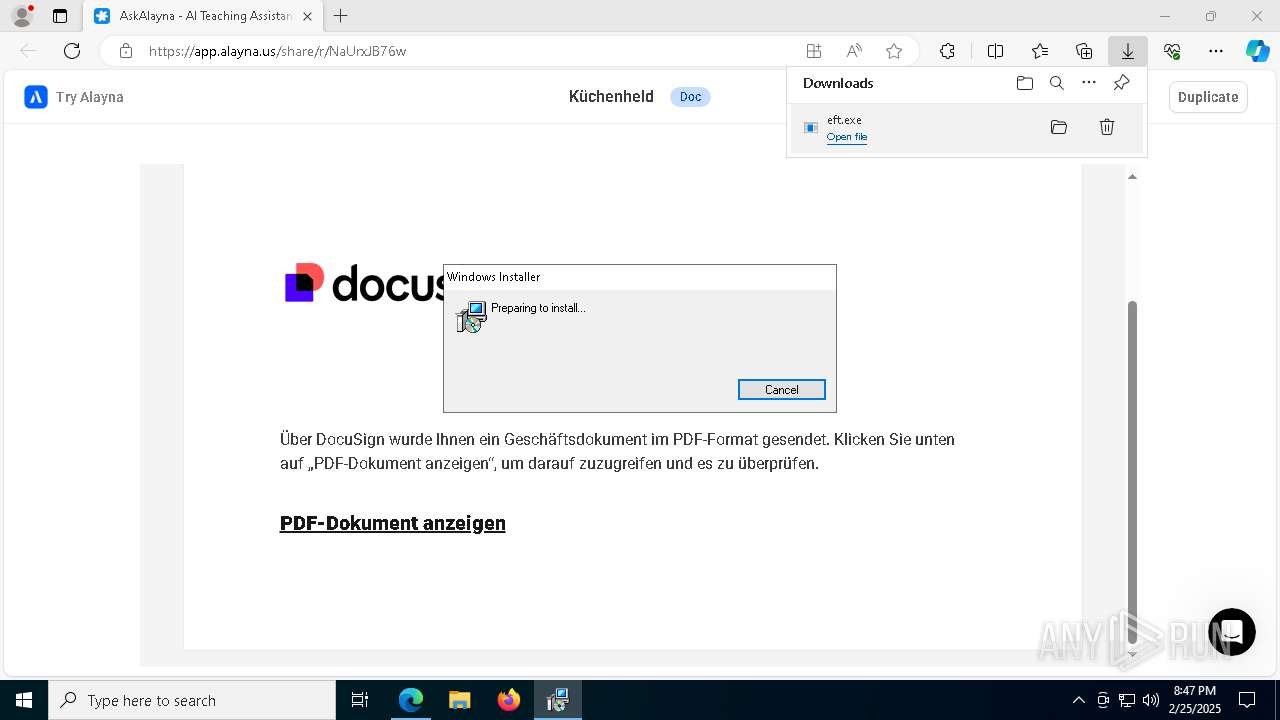
Task: Open the Downloads folder from the panel header
Action: click(x=1024, y=83)
